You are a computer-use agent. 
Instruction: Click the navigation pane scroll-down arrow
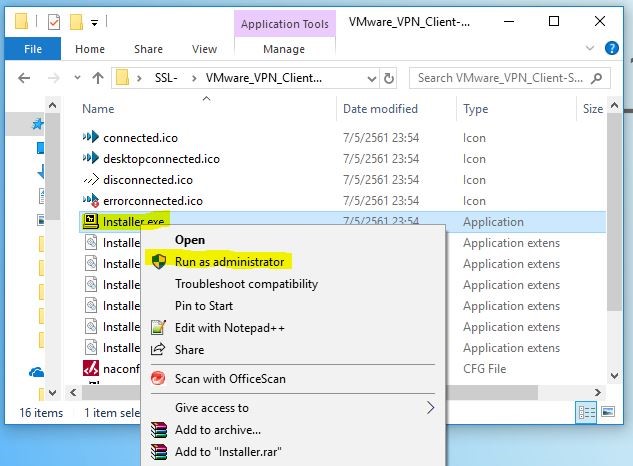pos(52,392)
